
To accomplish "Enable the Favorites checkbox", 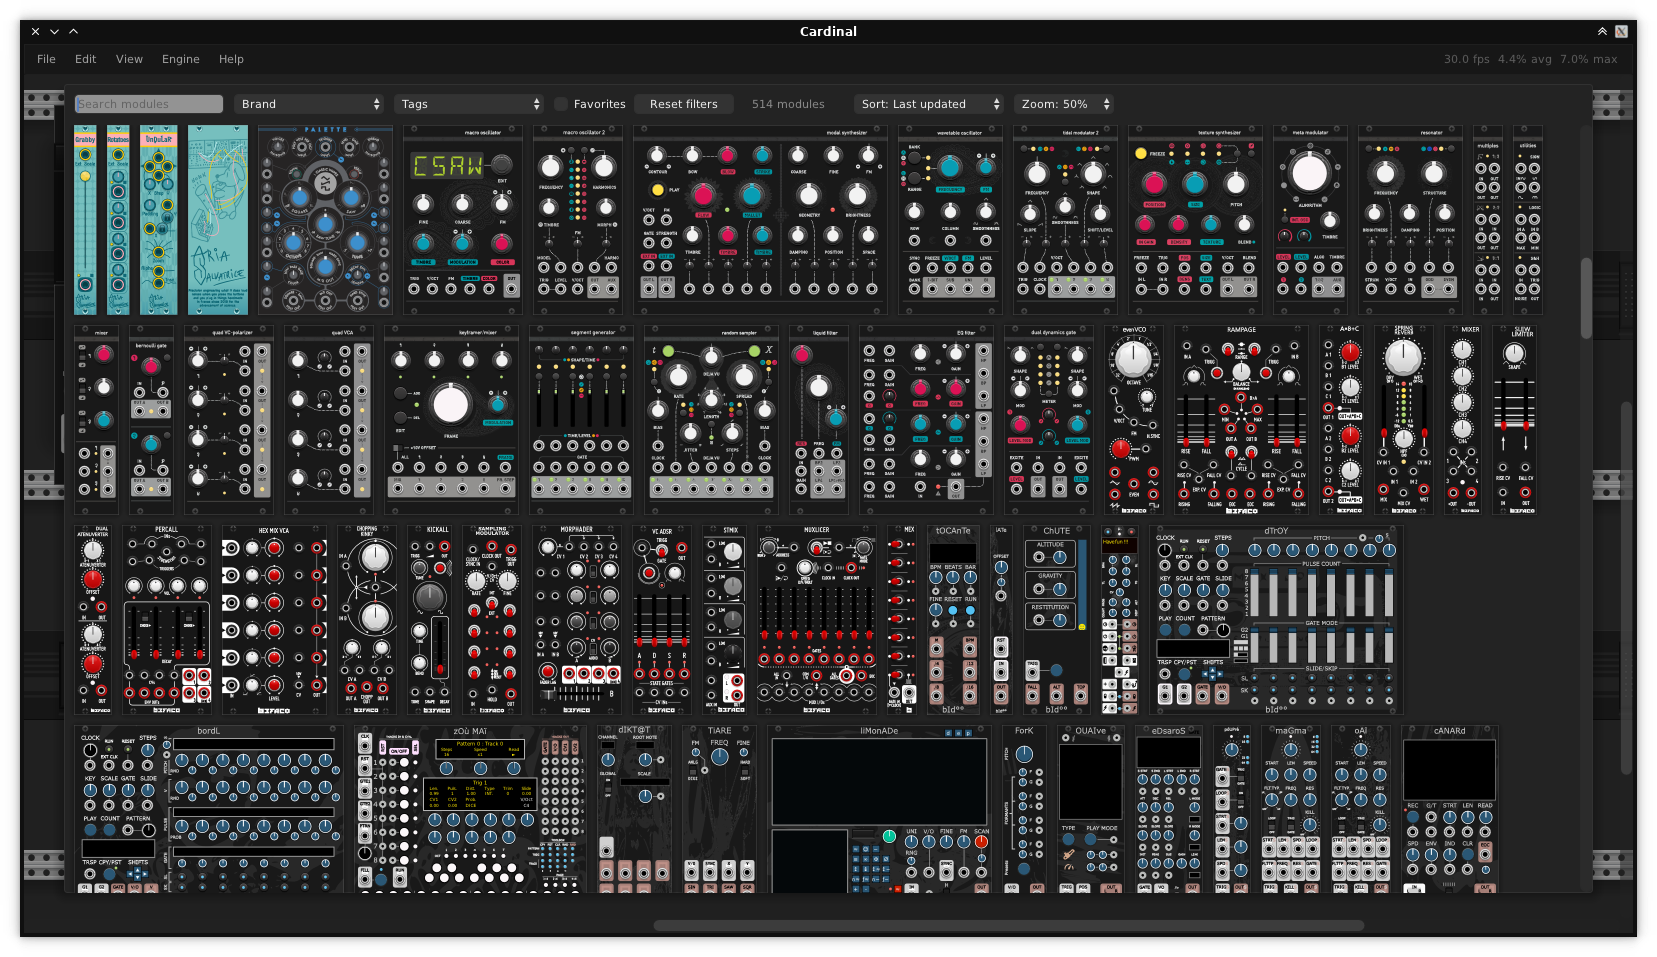I will click(561, 104).
